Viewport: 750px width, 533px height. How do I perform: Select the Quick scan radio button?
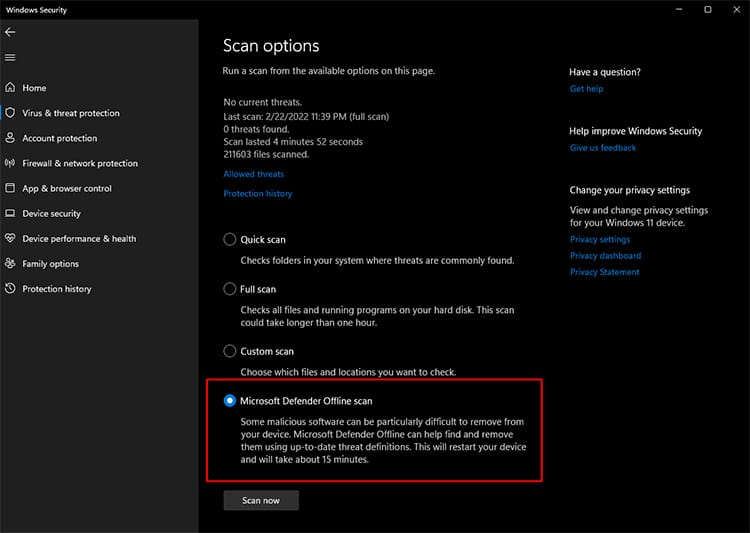(230, 239)
